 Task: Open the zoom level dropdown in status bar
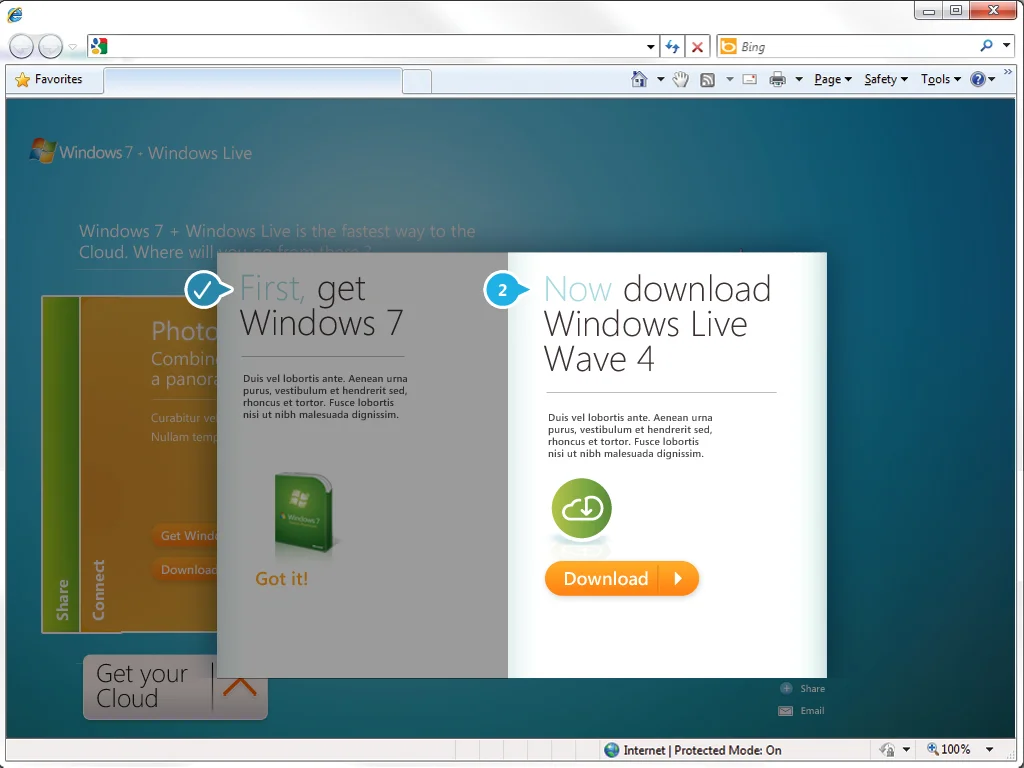991,749
